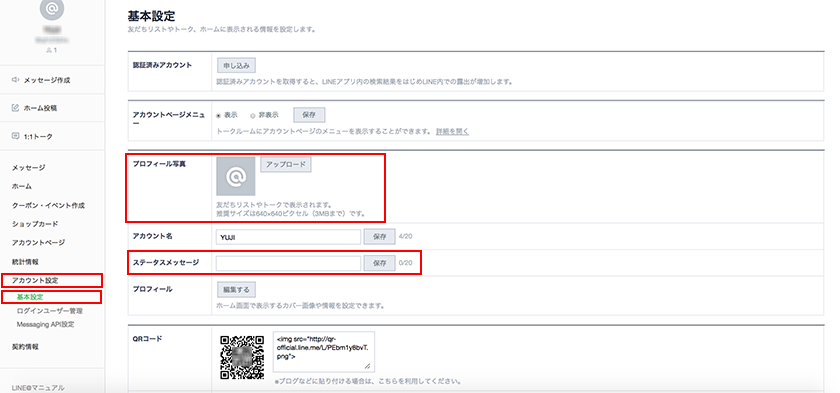Open 統計情報 menu item
The width and height of the screenshot is (840, 393).
coord(25,262)
